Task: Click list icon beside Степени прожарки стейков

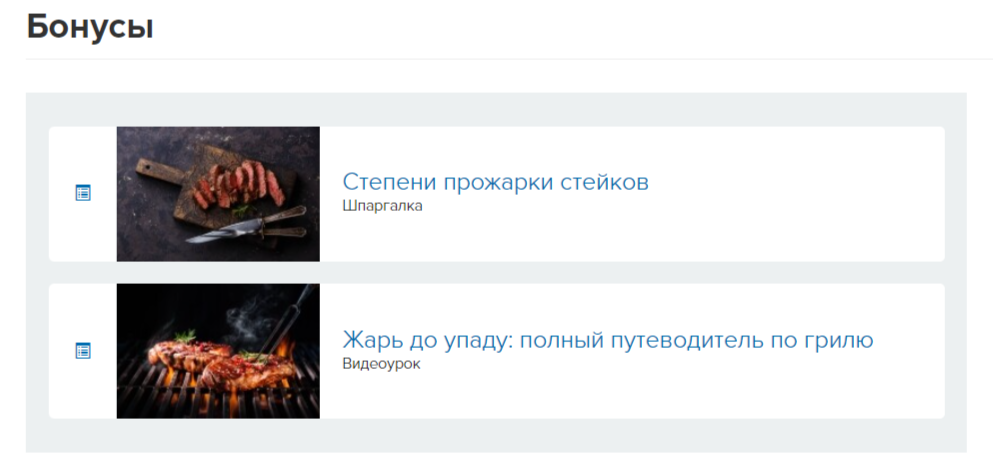Action: 83,193
